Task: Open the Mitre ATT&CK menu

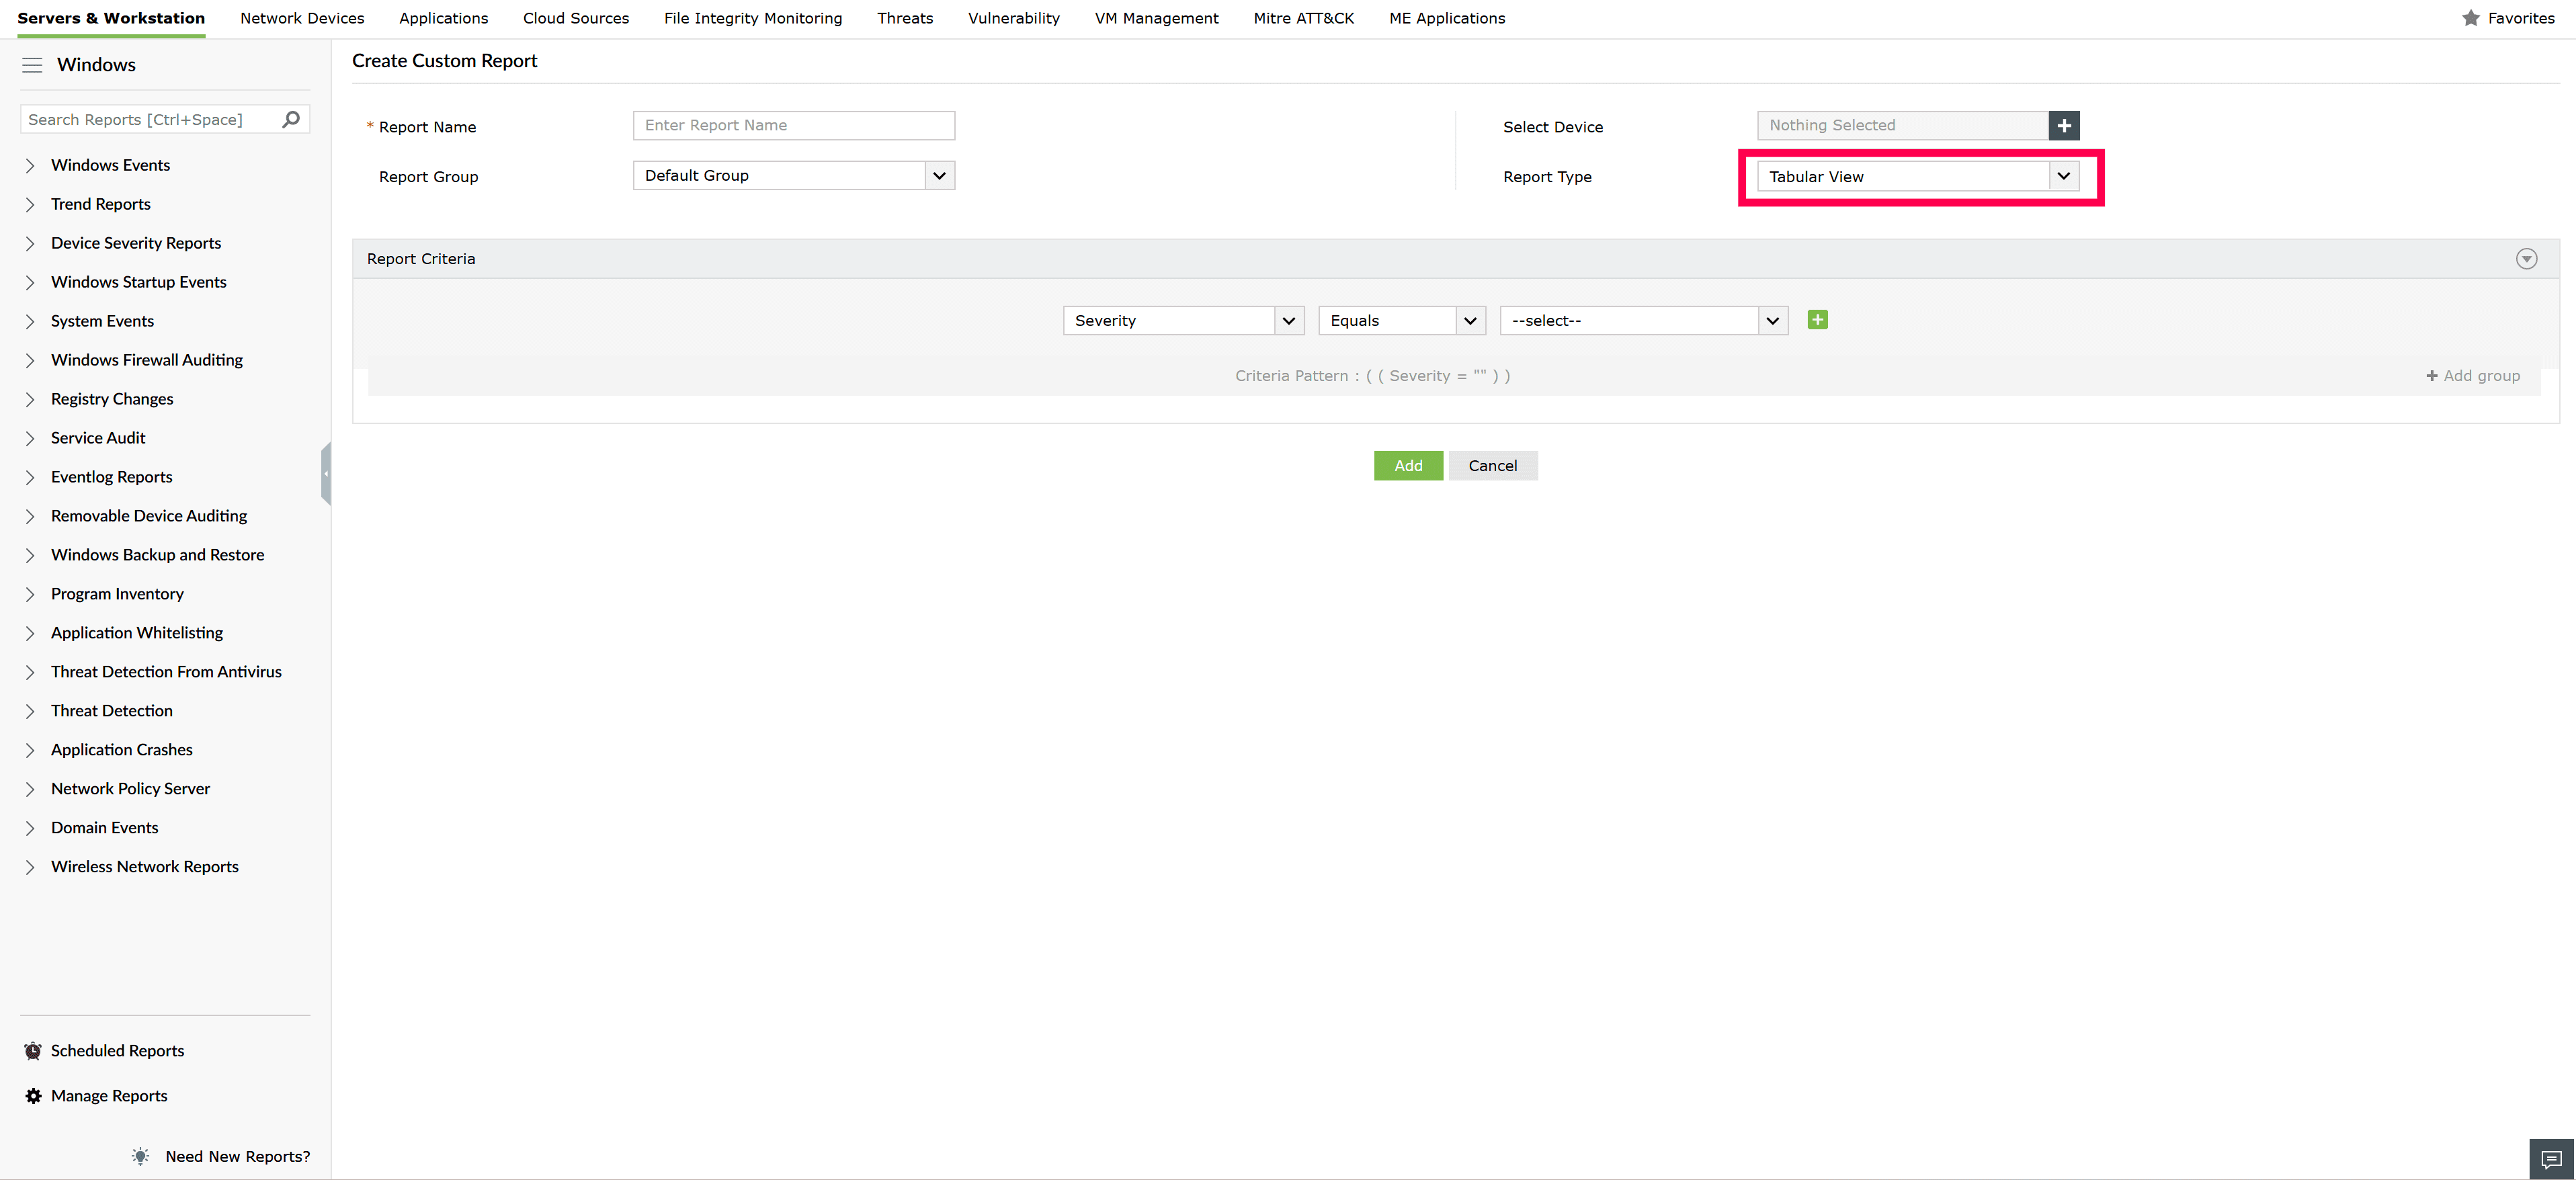Action: (x=1303, y=18)
